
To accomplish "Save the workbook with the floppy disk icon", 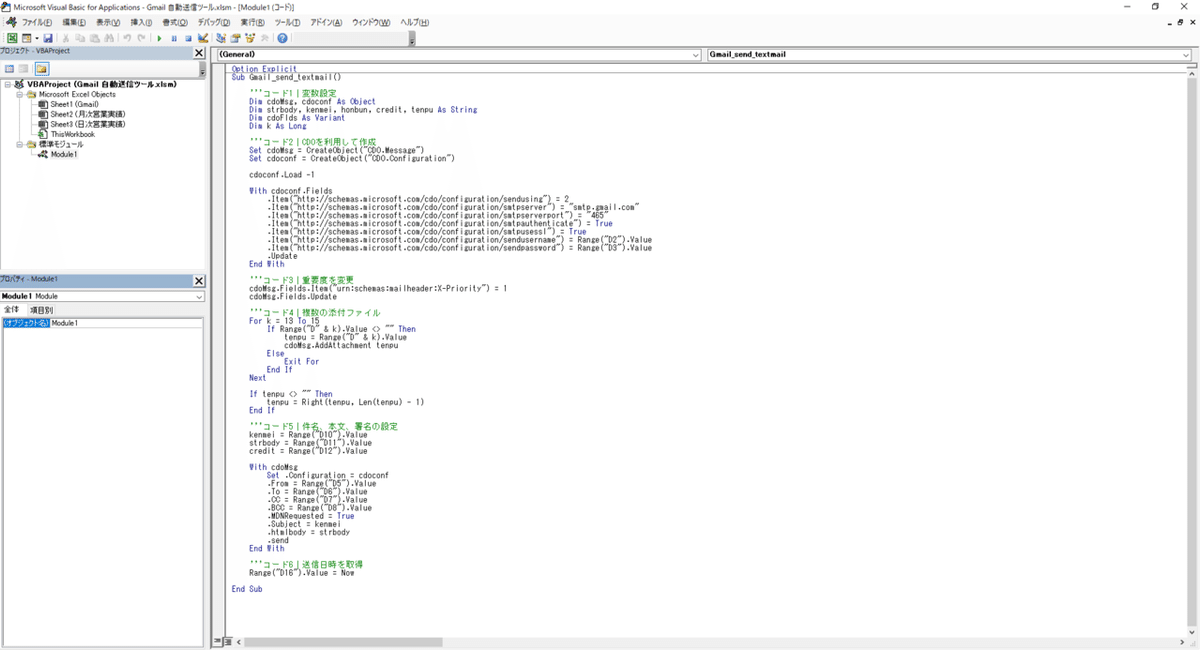I will pyautogui.click(x=48, y=38).
